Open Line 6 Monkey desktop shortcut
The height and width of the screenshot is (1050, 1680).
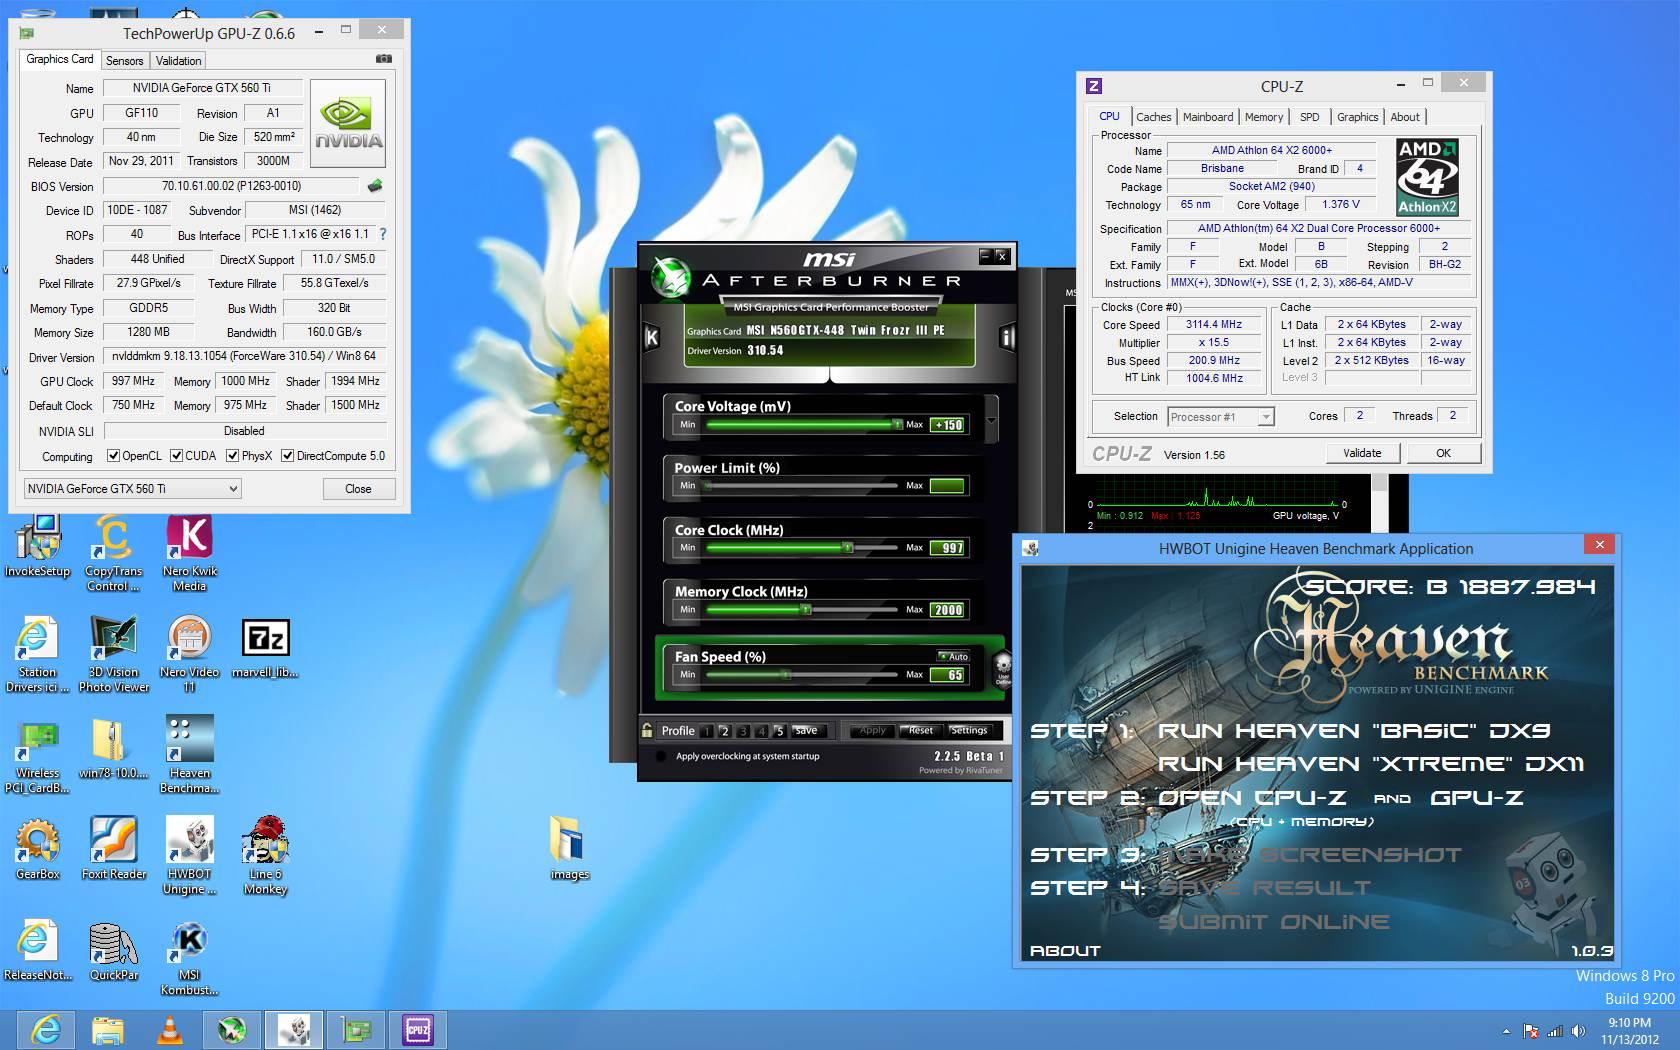265,856
